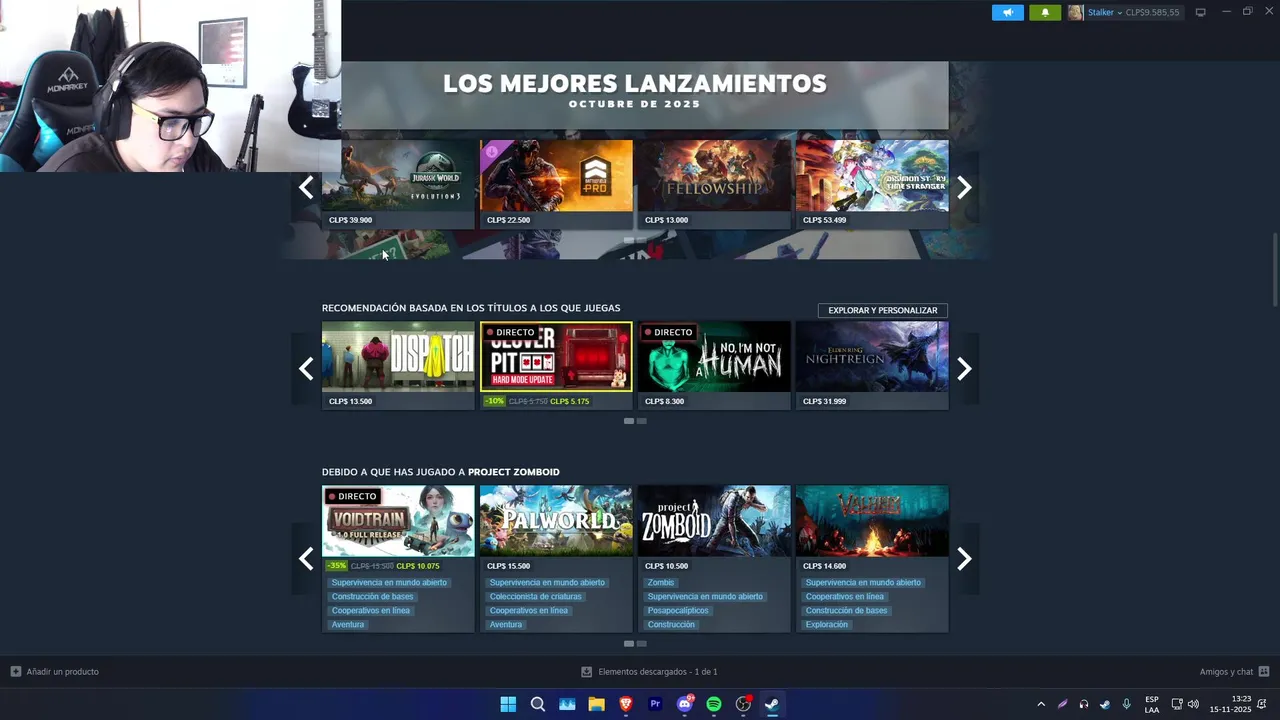Click Añadir un producto plus icon

point(15,671)
